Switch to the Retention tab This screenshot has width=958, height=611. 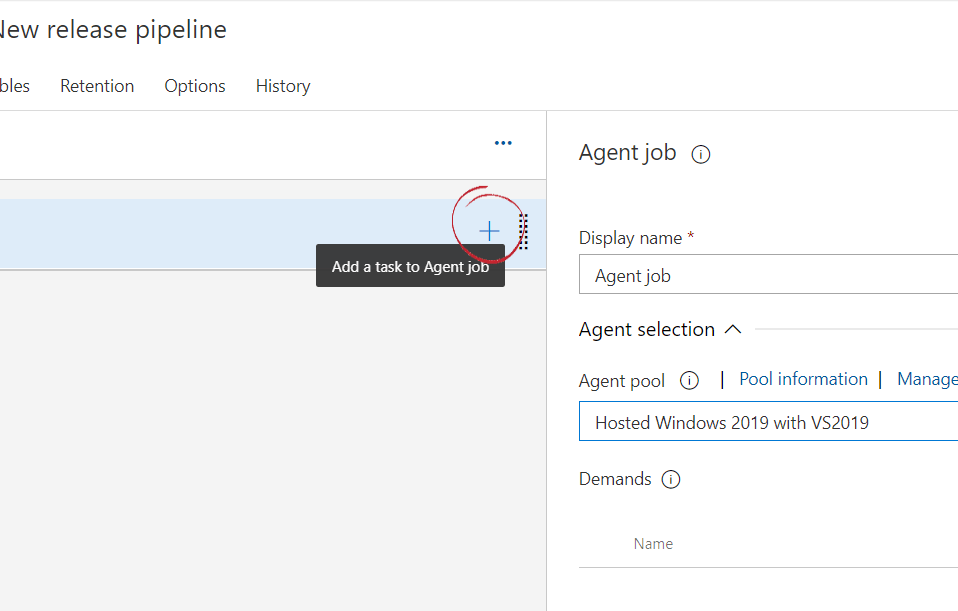pyautogui.click(x=97, y=86)
